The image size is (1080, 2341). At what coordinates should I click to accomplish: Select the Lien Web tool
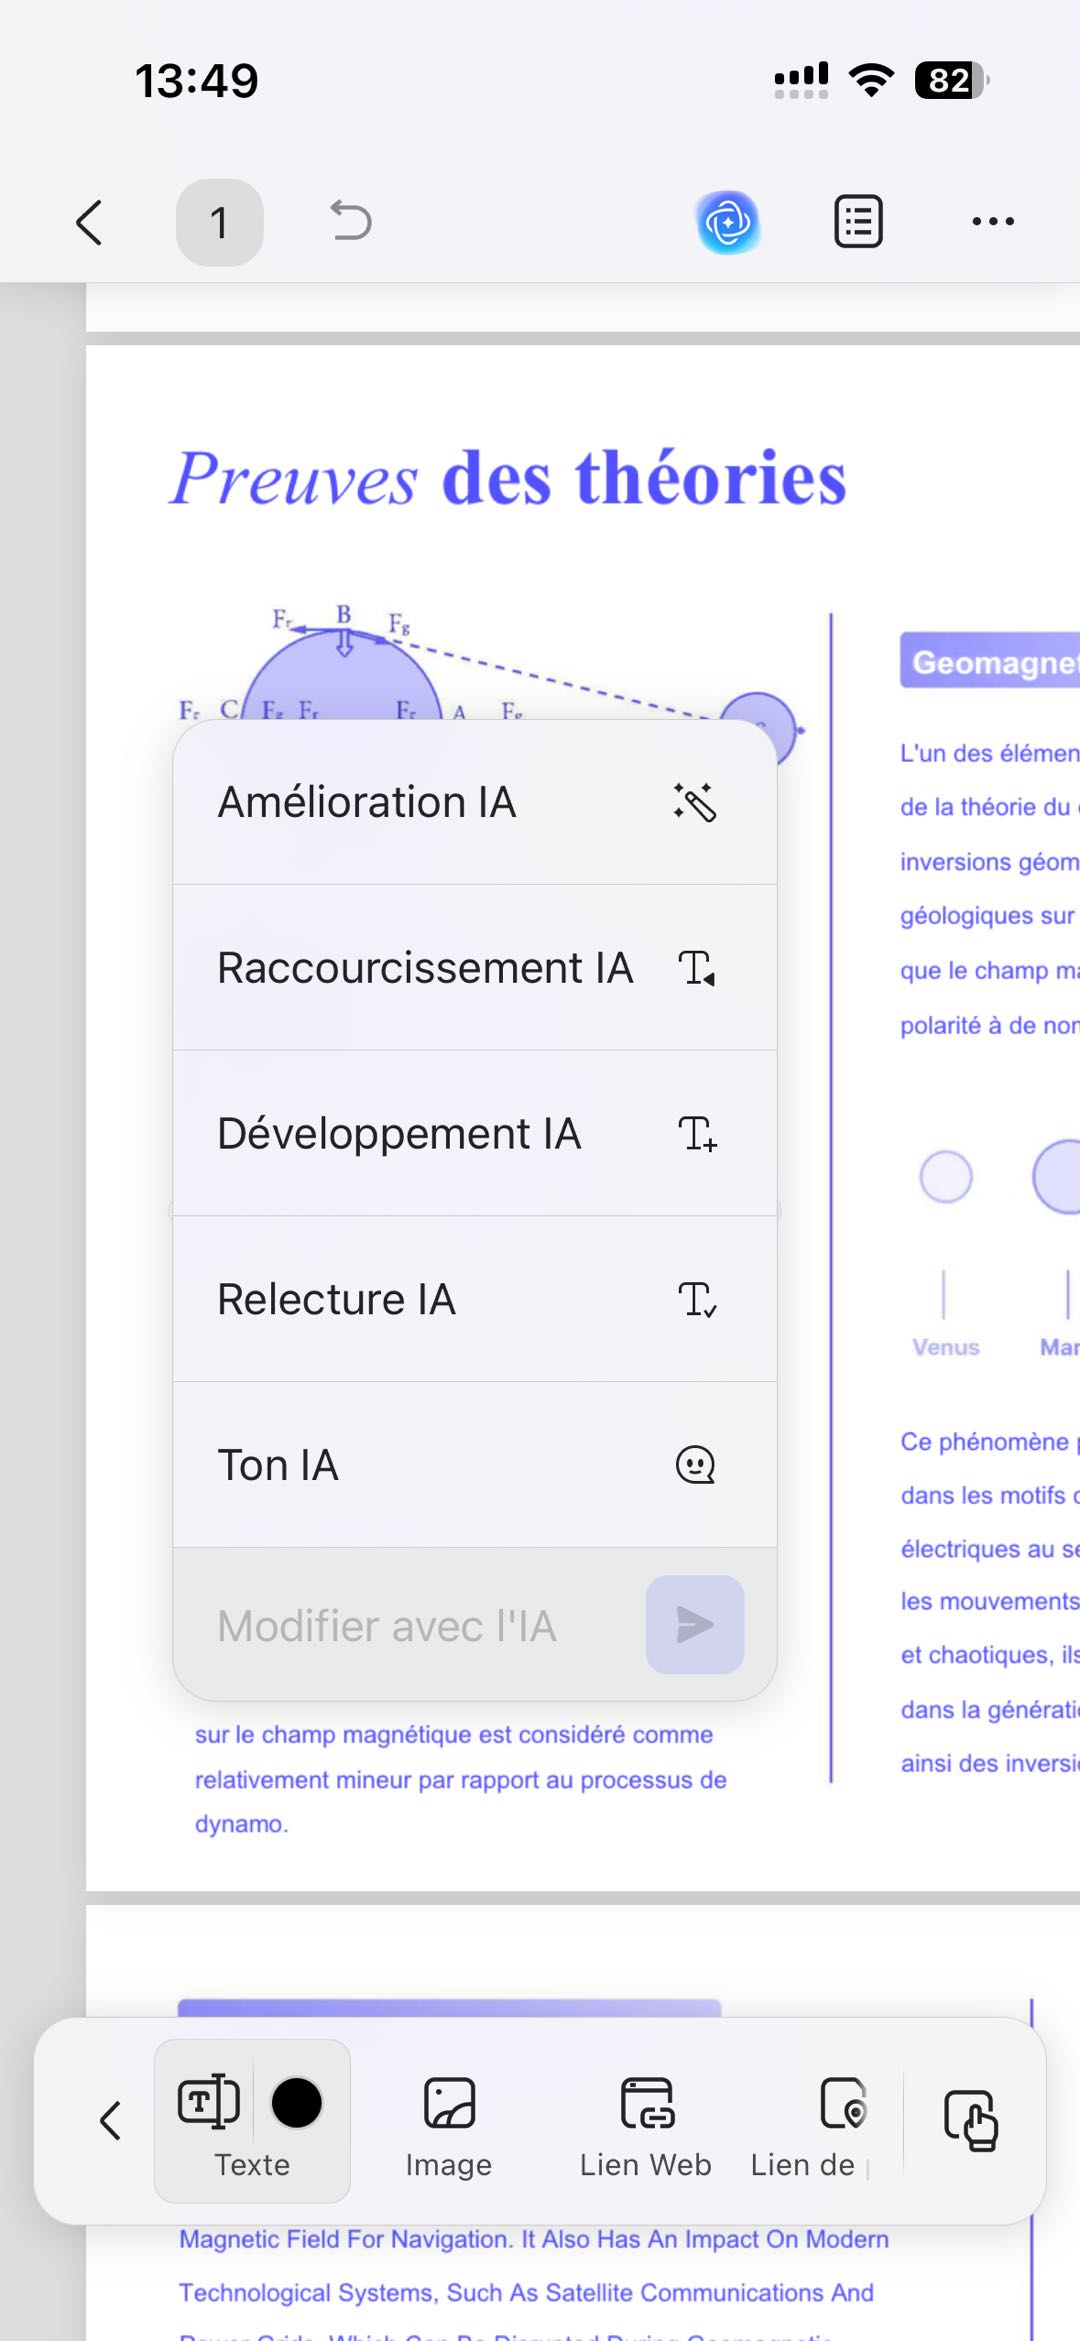click(643, 2122)
